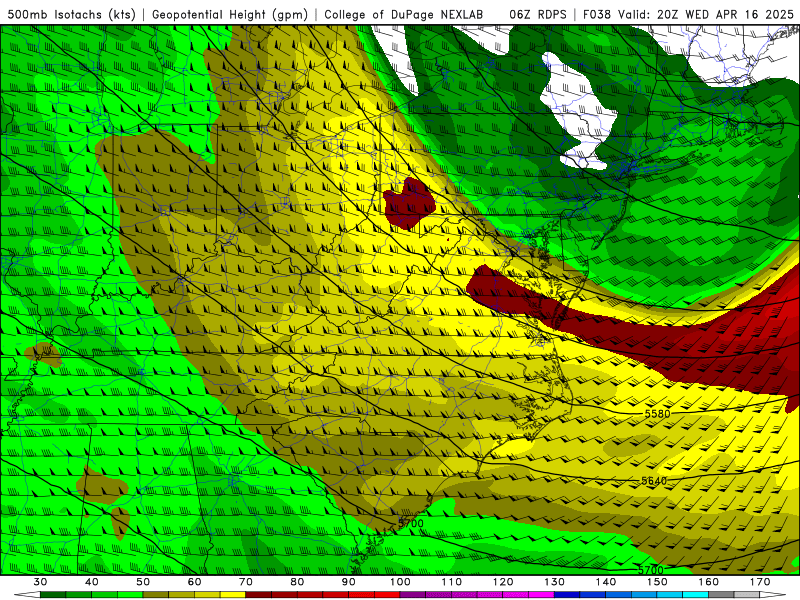Click the 60 knot value on the color scale
Image resolution: width=800 pixels, height=600 pixels.
[x=194, y=582]
